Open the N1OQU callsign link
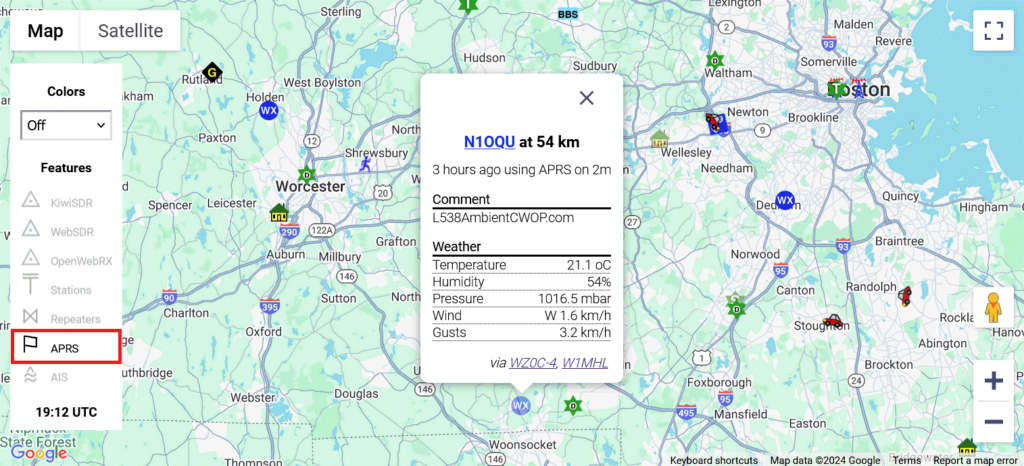The image size is (1024, 466). 489,142
